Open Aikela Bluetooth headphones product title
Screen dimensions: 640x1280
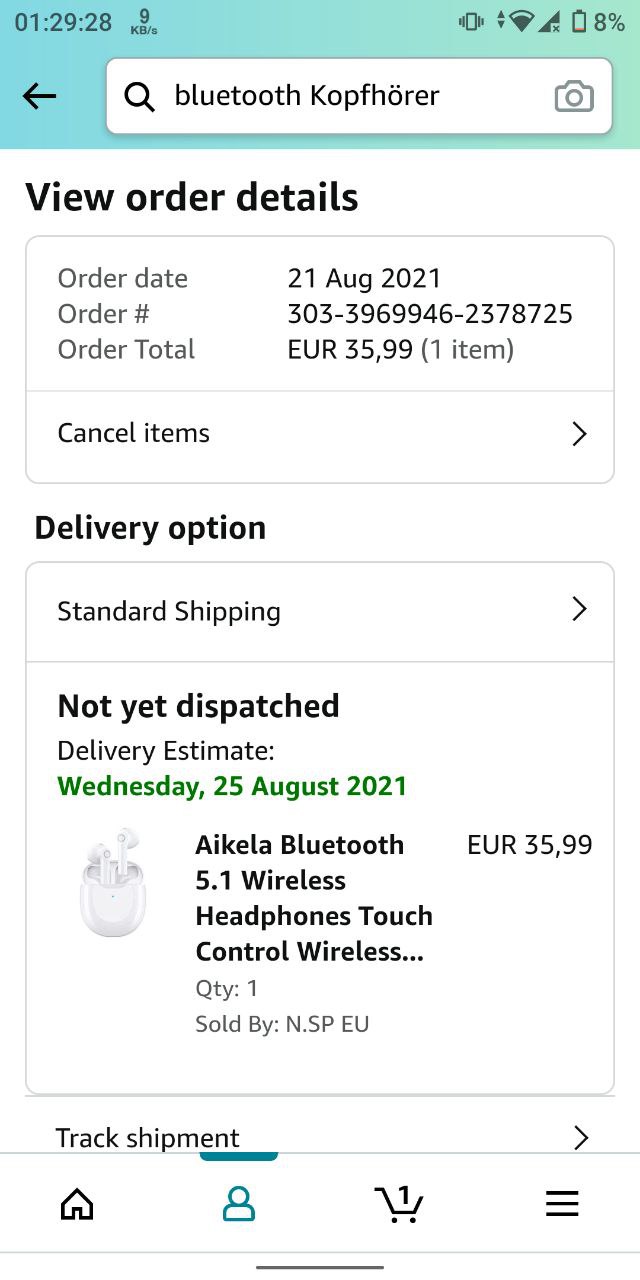pos(314,898)
